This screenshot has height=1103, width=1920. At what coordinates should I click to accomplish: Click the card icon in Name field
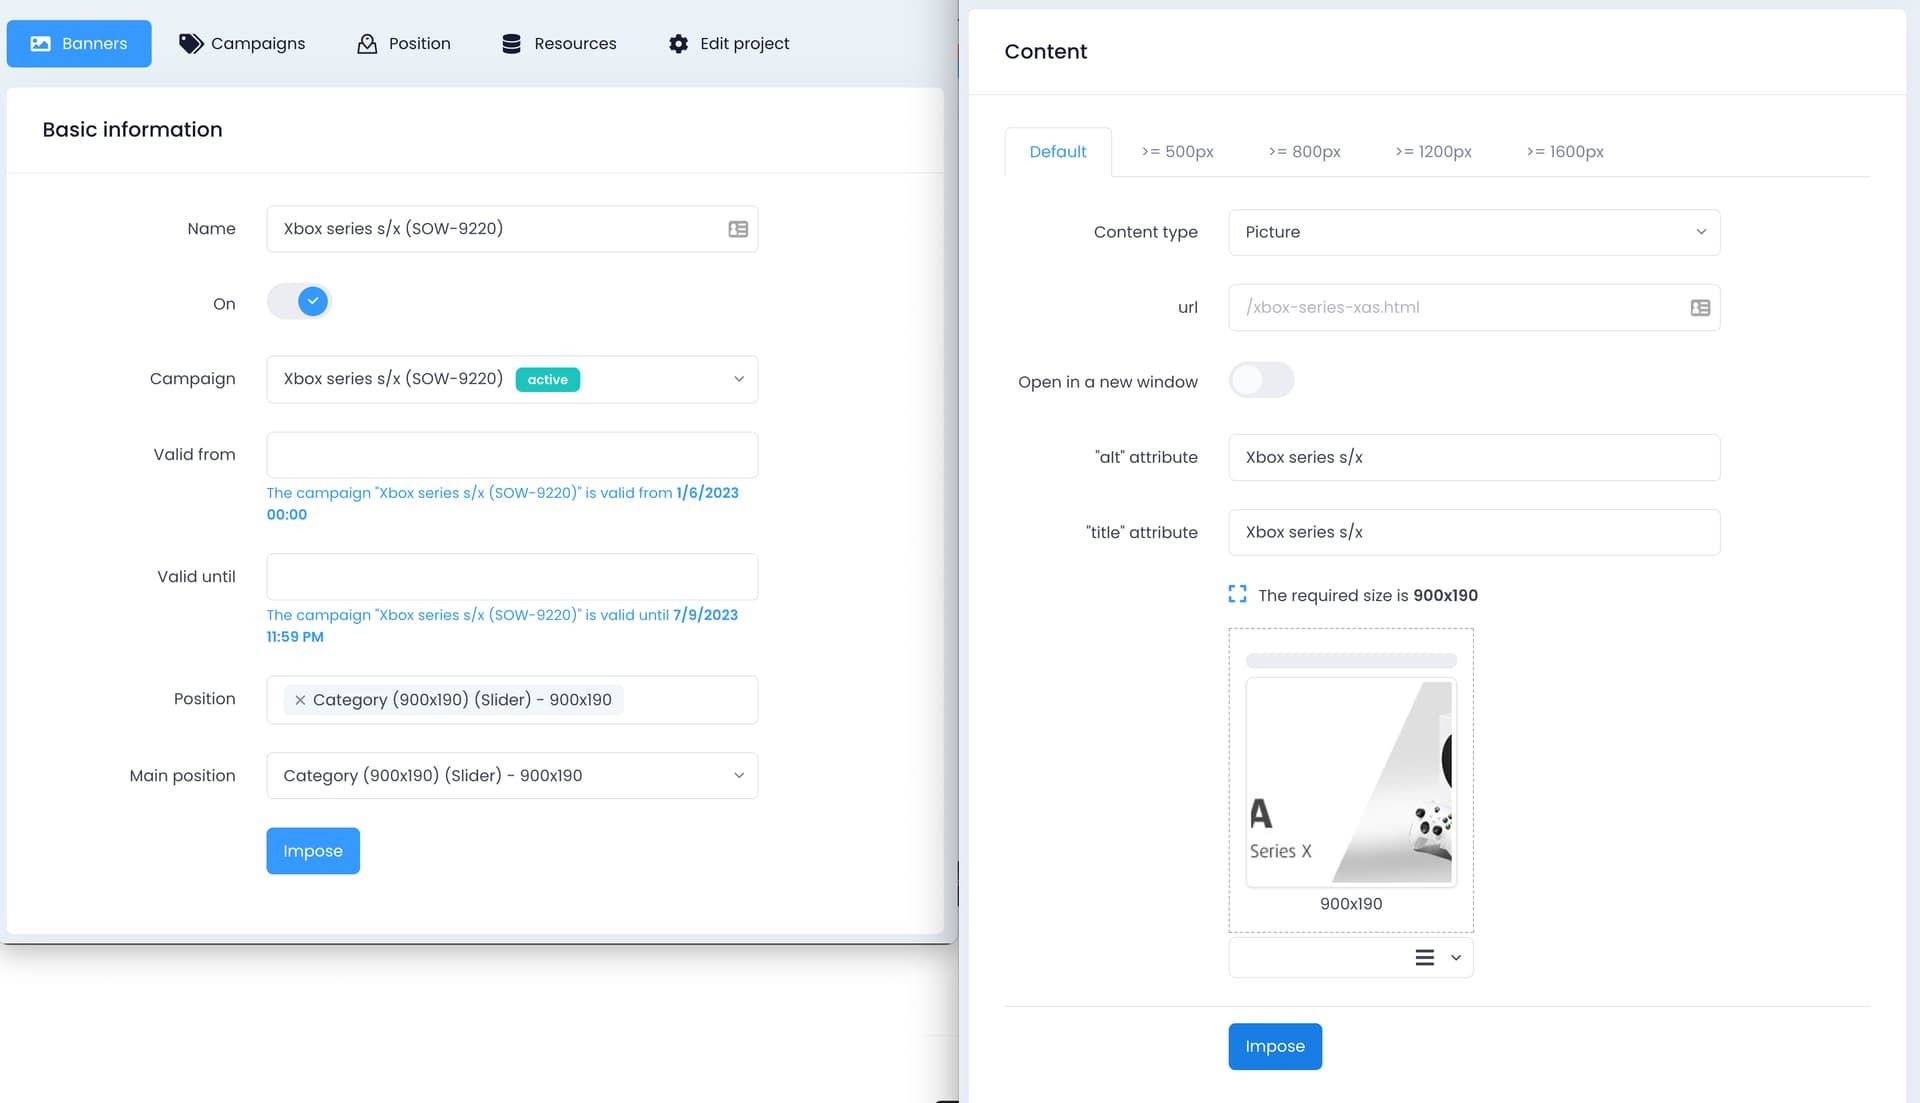(x=738, y=229)
